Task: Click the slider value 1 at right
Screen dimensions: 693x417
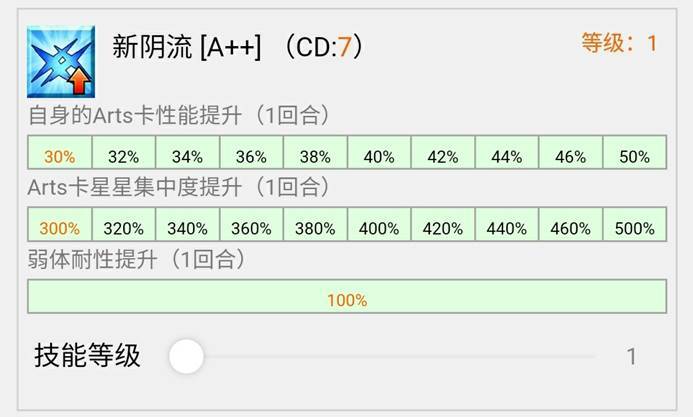Action: point(632,356)
